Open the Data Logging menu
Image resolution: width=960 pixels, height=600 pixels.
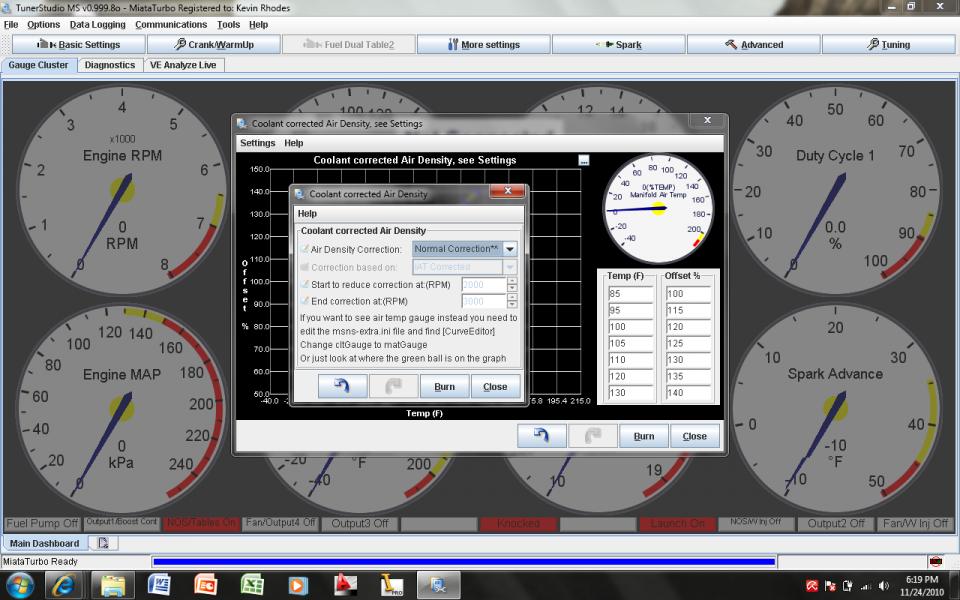[x=98, y=24]
